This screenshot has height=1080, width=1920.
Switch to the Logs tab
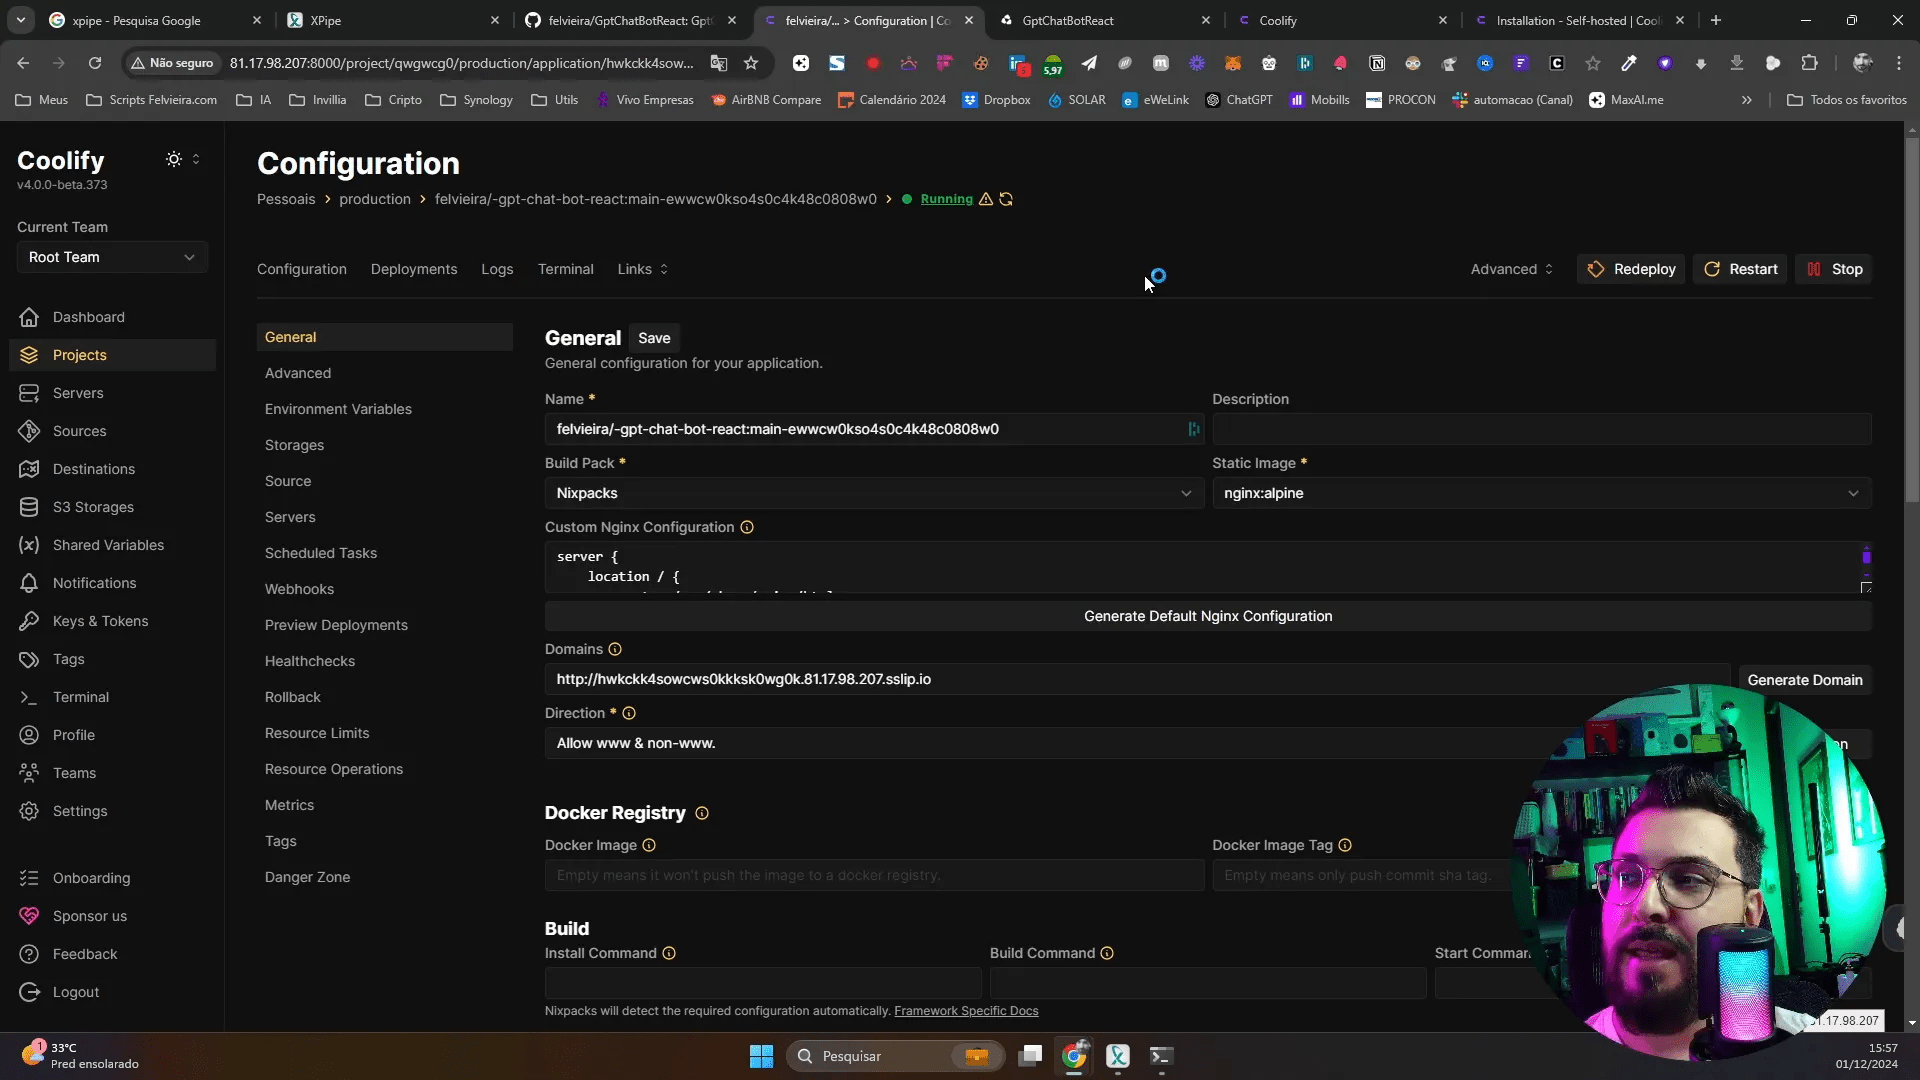click(497, 269)
